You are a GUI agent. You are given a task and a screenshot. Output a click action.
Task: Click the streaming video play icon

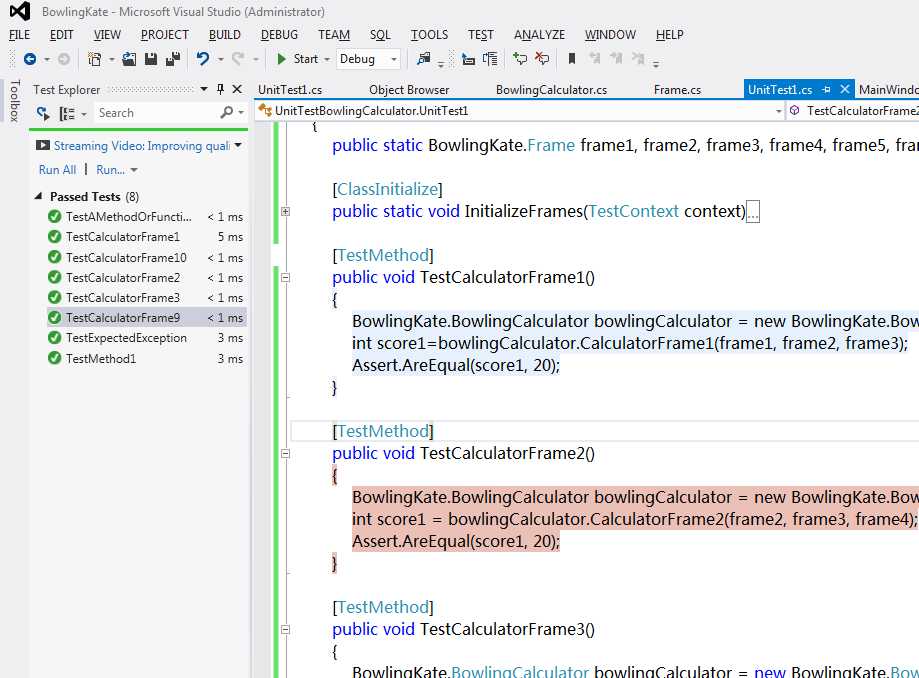pos(43,145)
